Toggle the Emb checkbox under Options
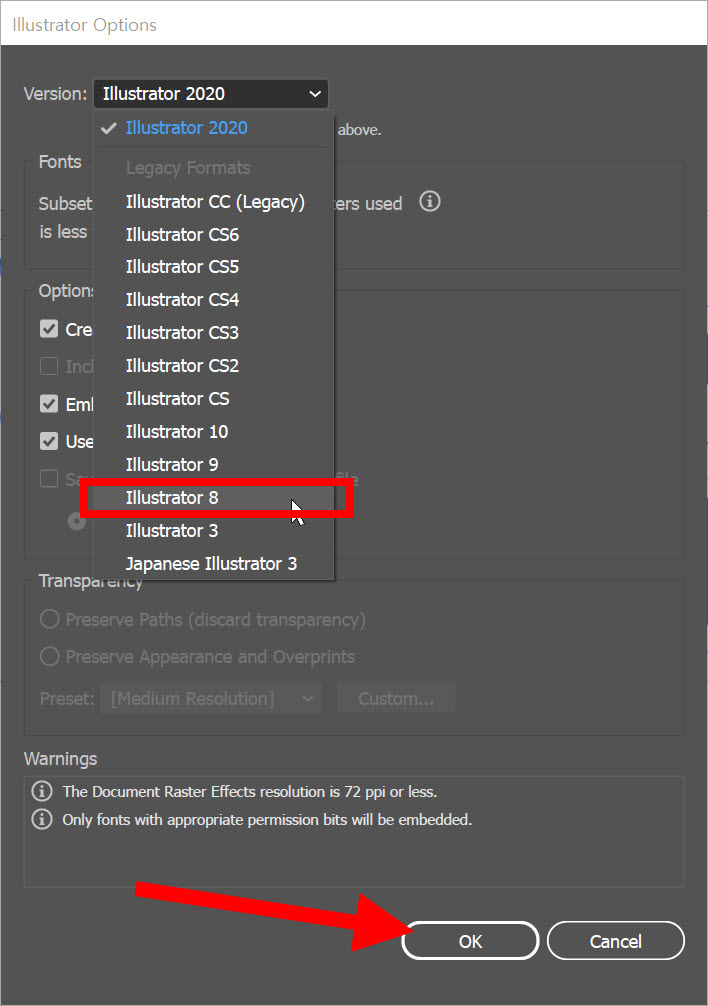The width and height of the screenshot is (708, 1006). point(49,404)
